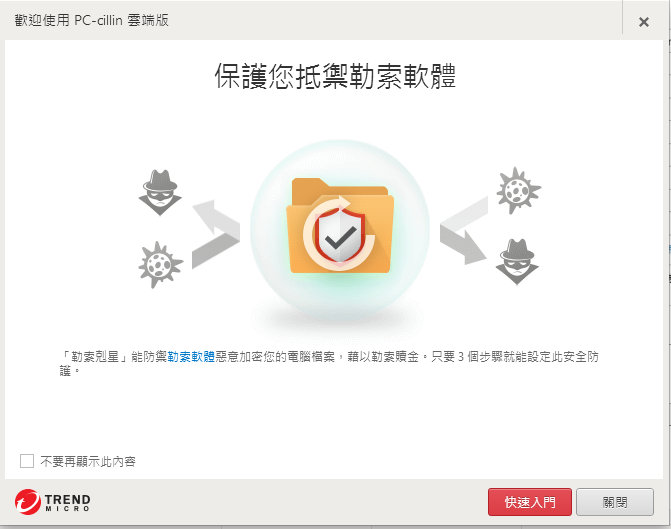Click the top-left hacker figure icon
Screen dimensions: 671x529
coord(160,193)
